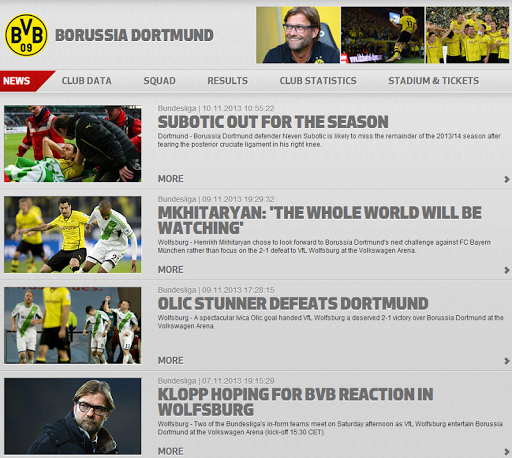
Task: Open the News tab
Action: pos(17,81)
